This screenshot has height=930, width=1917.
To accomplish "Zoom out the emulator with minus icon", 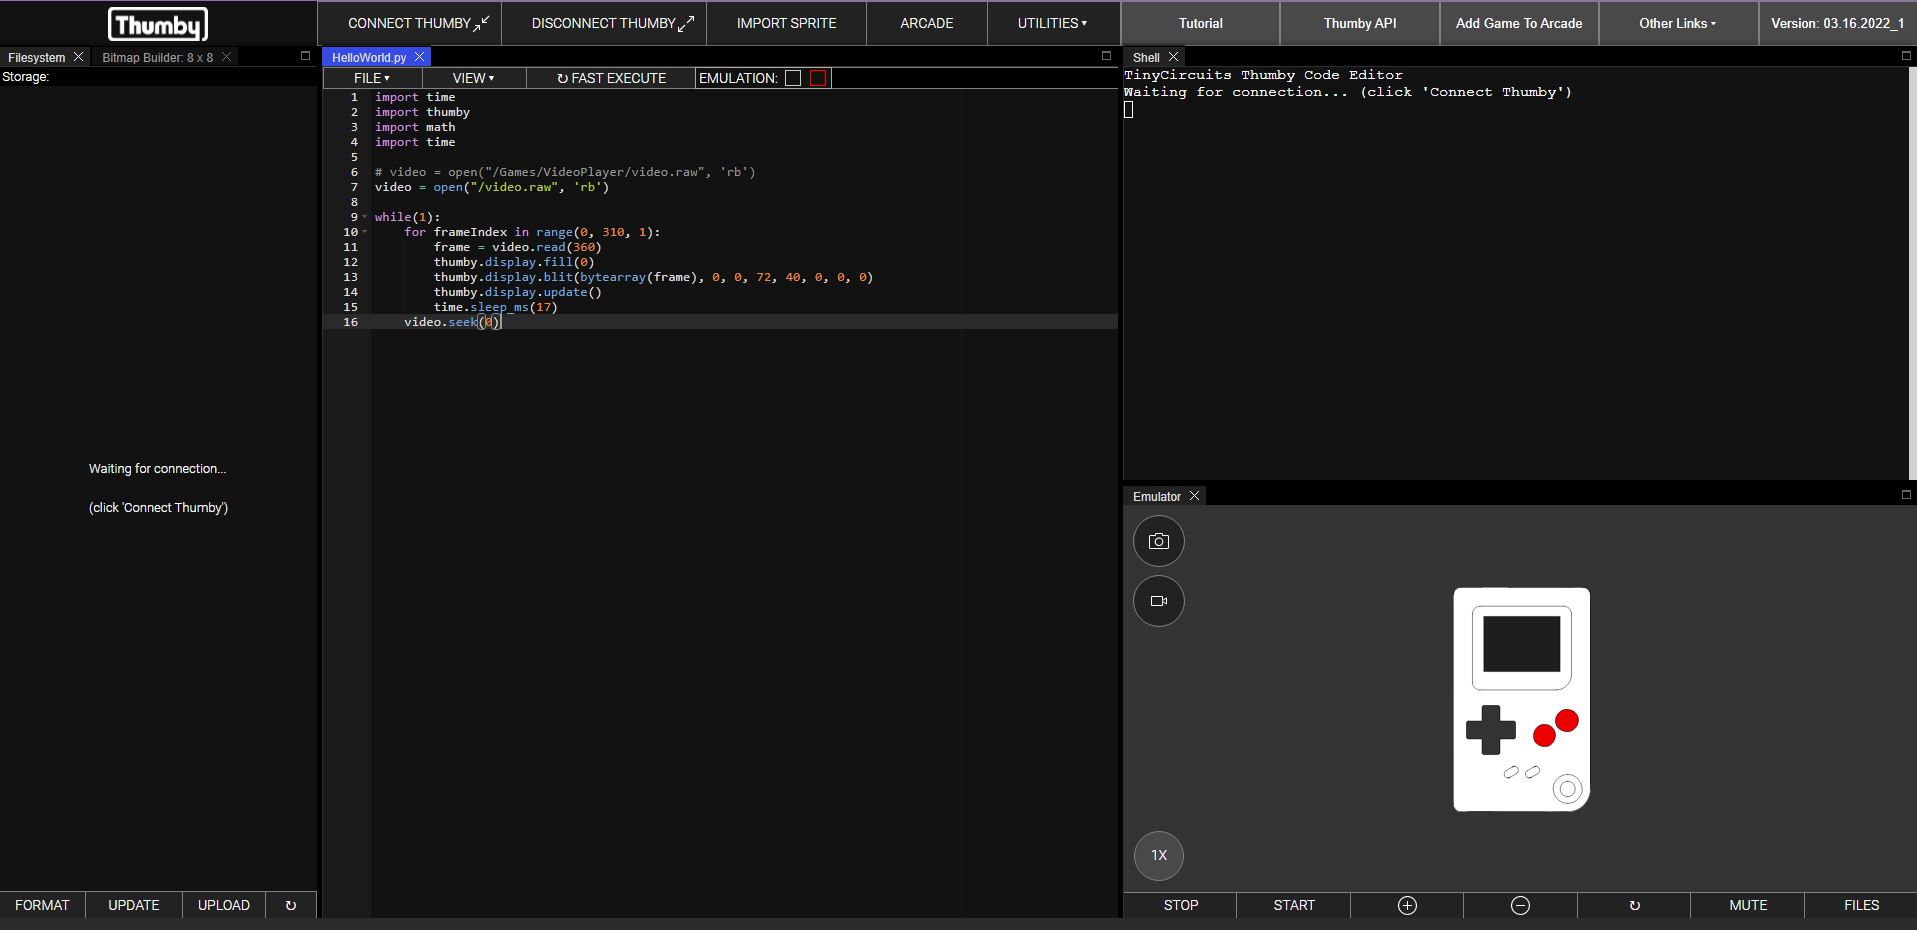I will pyautogui.click(x=1519, y=905).
